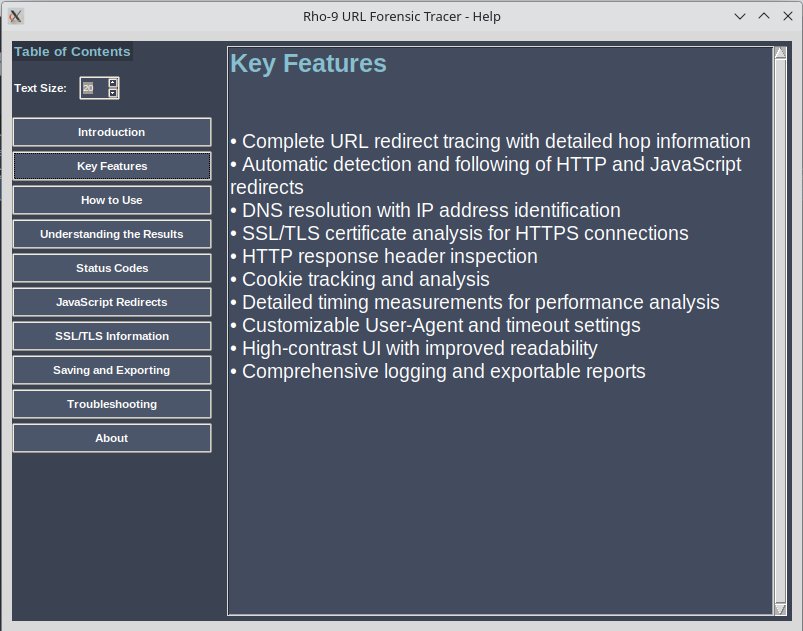Select the Status Codes section
The width and height of the screenshot is (803, 631).
click(111, 268)
